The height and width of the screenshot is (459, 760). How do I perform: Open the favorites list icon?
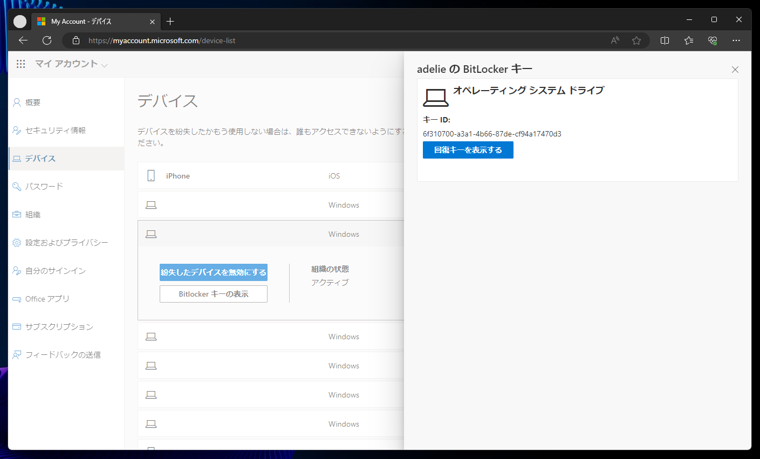pos(689,41)
